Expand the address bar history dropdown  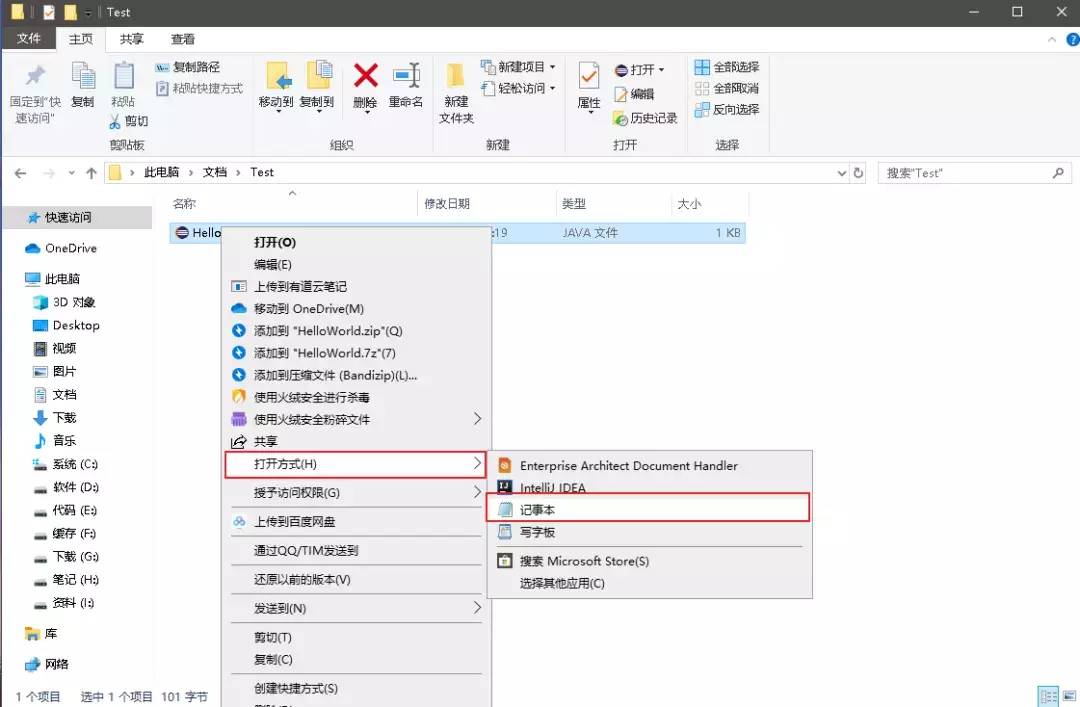click(841, 173)
